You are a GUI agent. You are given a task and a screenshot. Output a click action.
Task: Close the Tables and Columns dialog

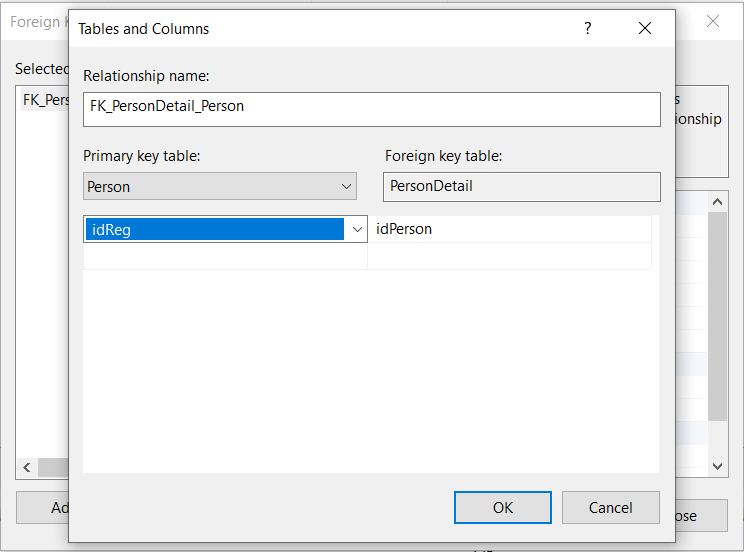pos(645,29)
